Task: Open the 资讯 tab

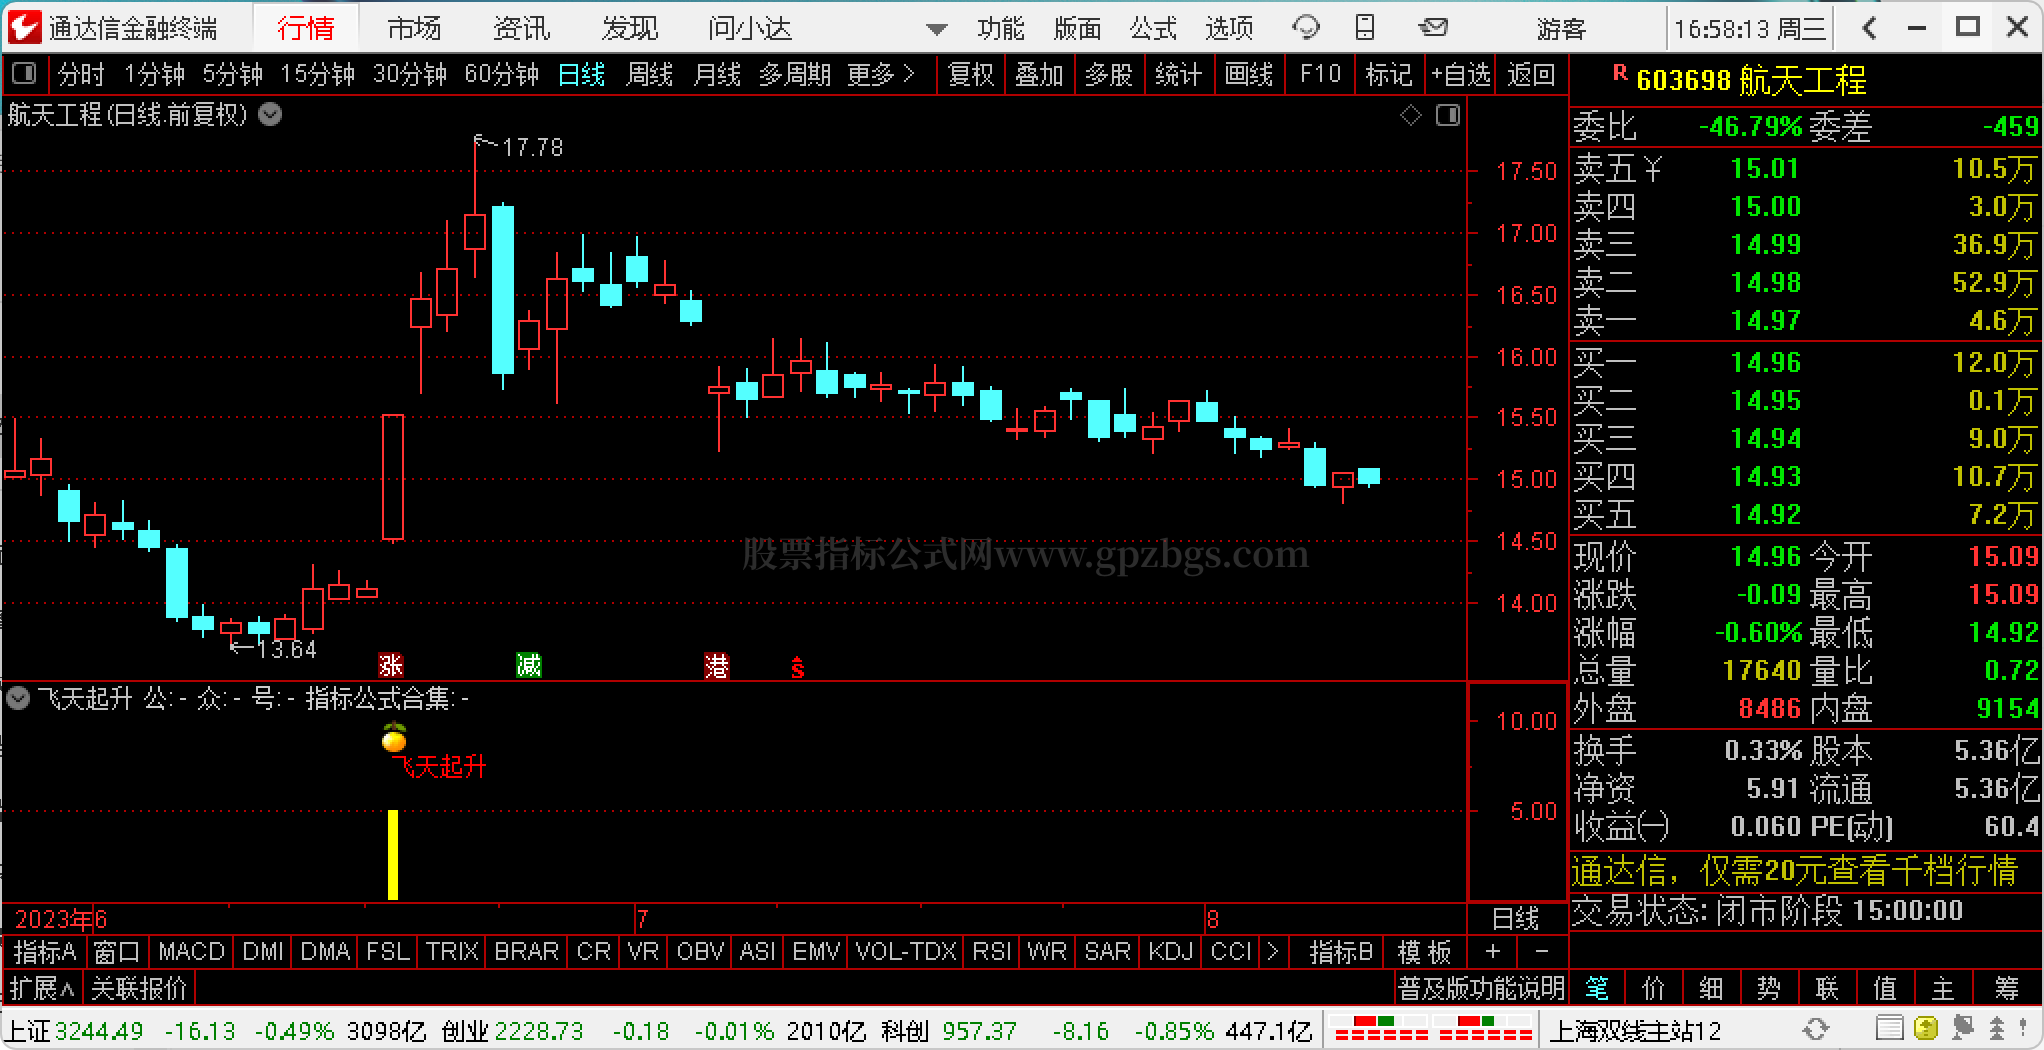Action: click(x=521, y=28)
